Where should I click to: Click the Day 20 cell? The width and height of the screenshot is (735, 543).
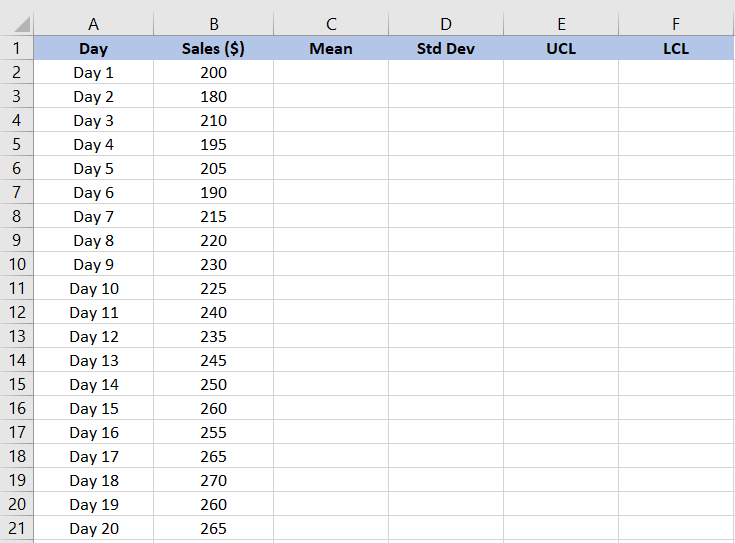coord(94,528)
